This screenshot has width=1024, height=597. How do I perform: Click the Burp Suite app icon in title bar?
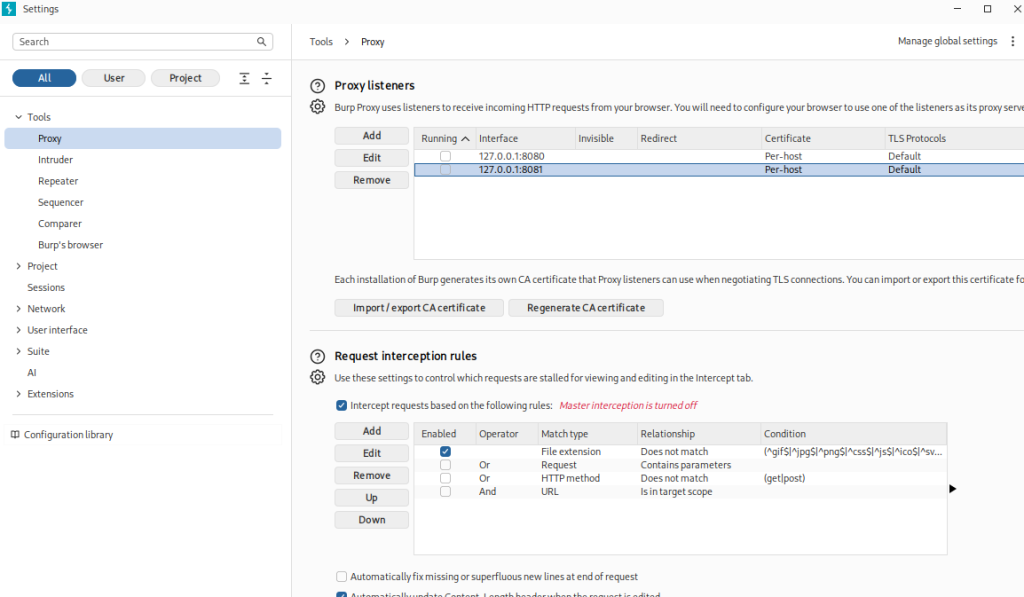pyautogui.click(x=8, y=9)
